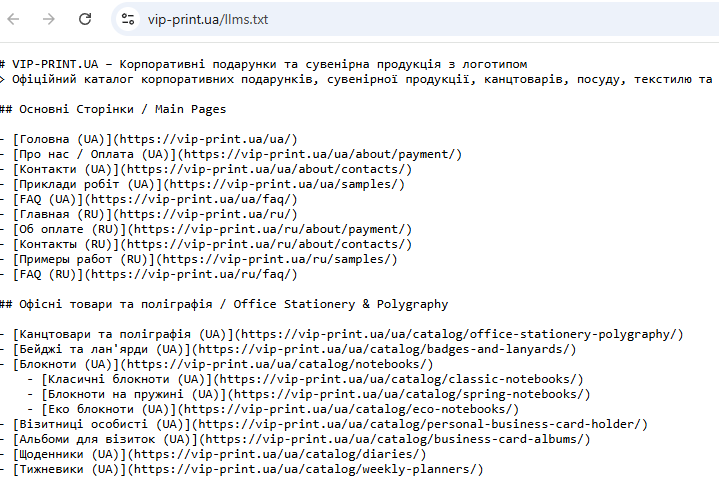Click the 'Контакти (UA)' entry line
Image resolution: width=719 pixels, height=478 pixels.
click(x=206, y=169)
